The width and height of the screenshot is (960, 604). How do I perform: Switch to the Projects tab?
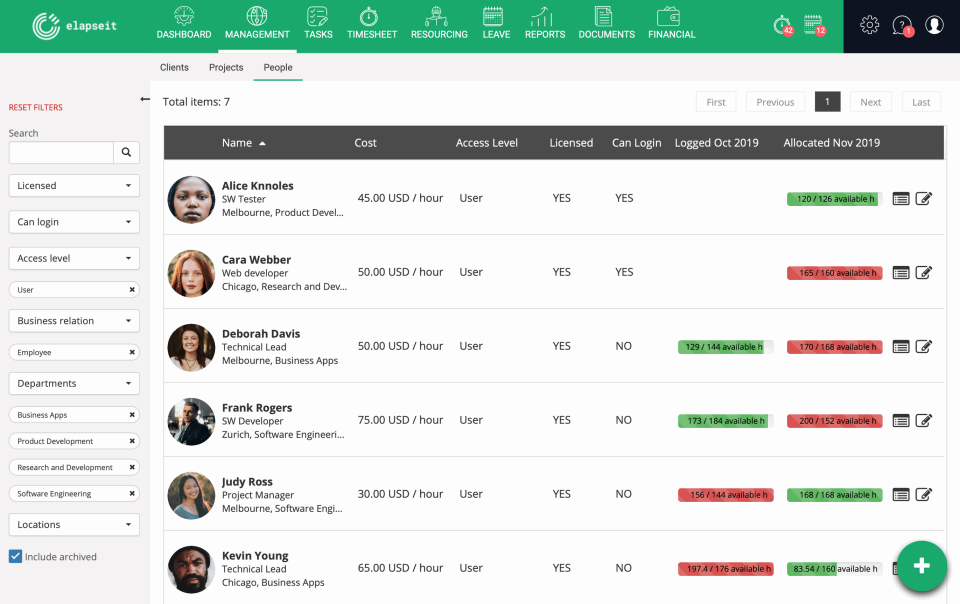[x=225, y=67]
